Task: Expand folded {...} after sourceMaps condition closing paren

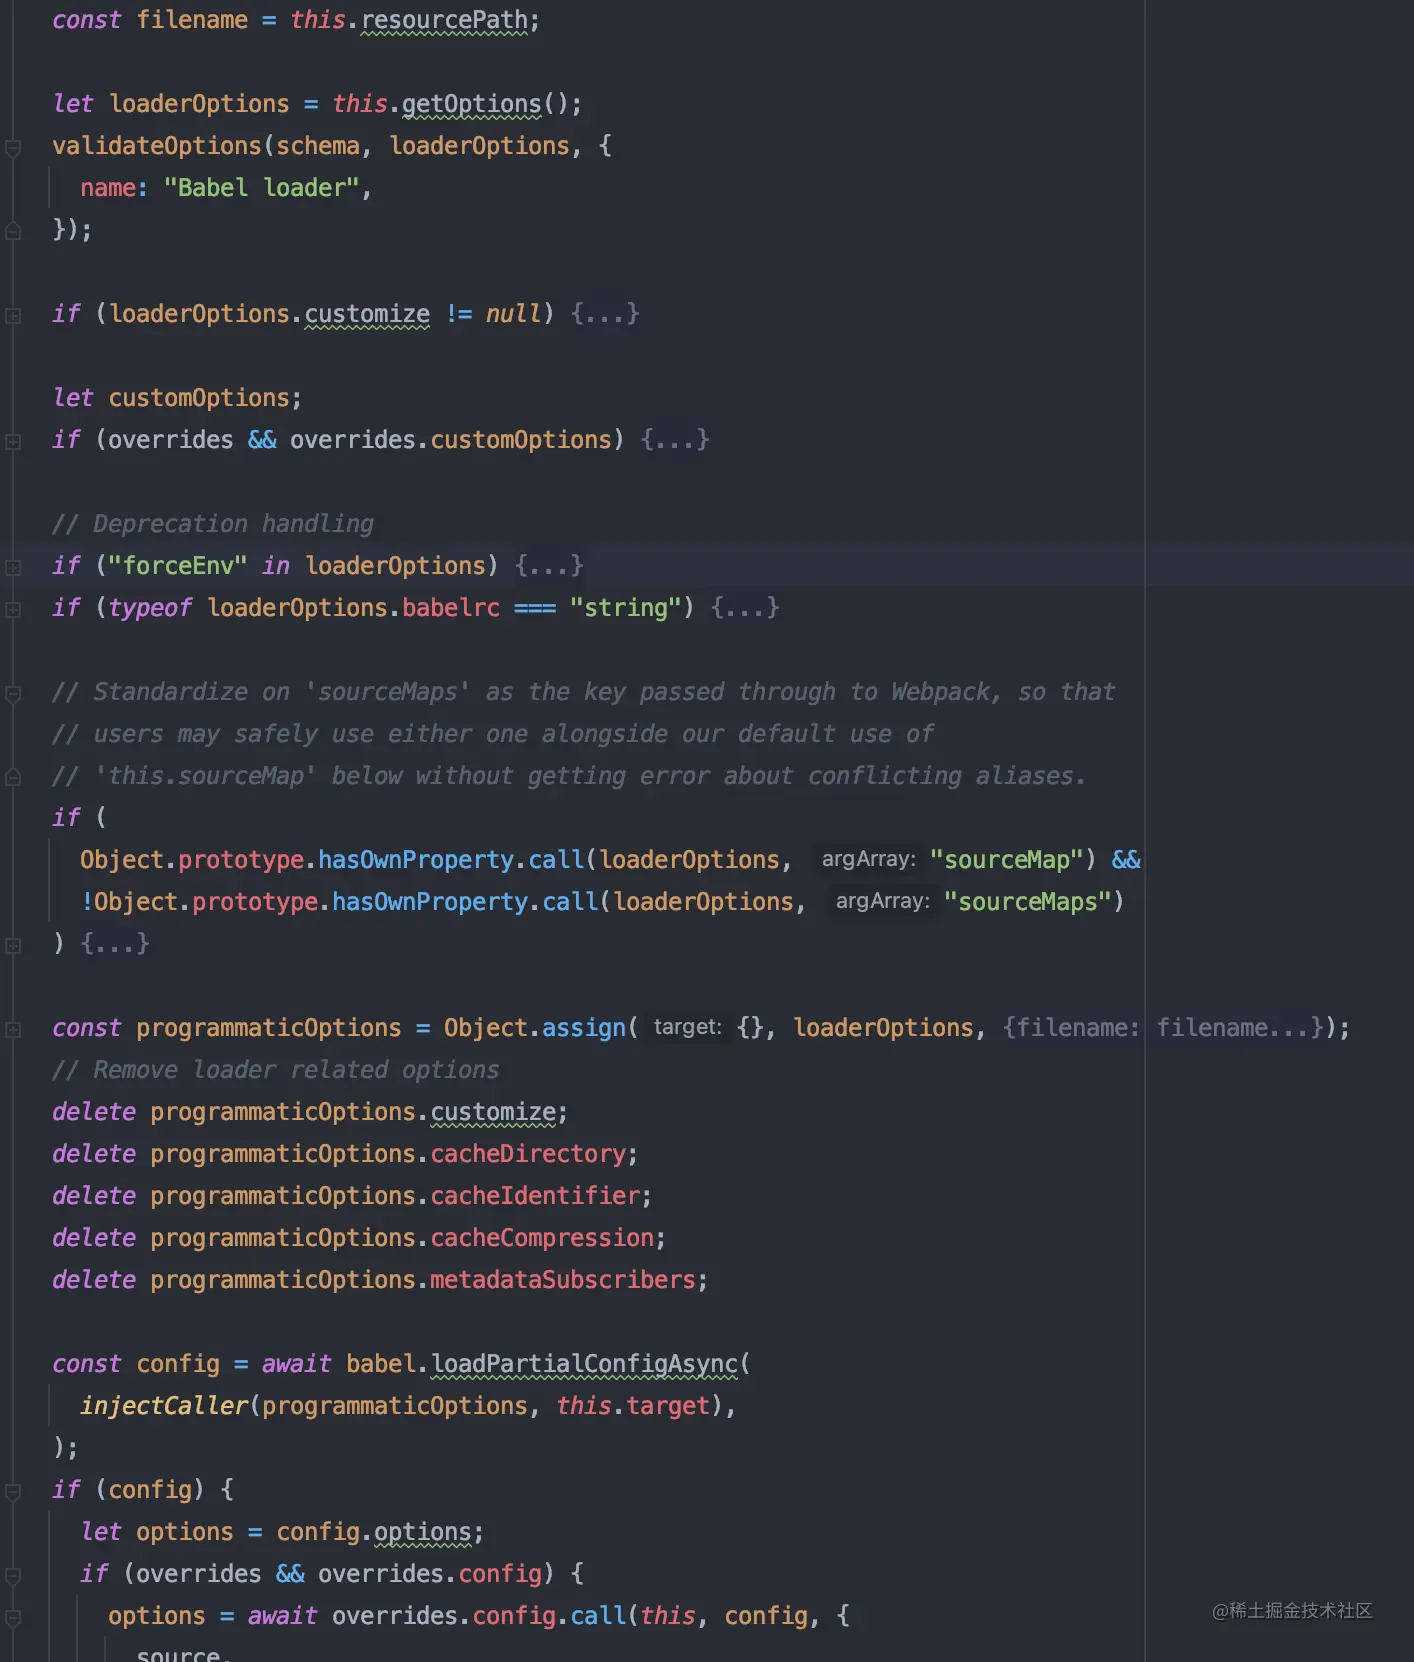Action: coord(115,944)
